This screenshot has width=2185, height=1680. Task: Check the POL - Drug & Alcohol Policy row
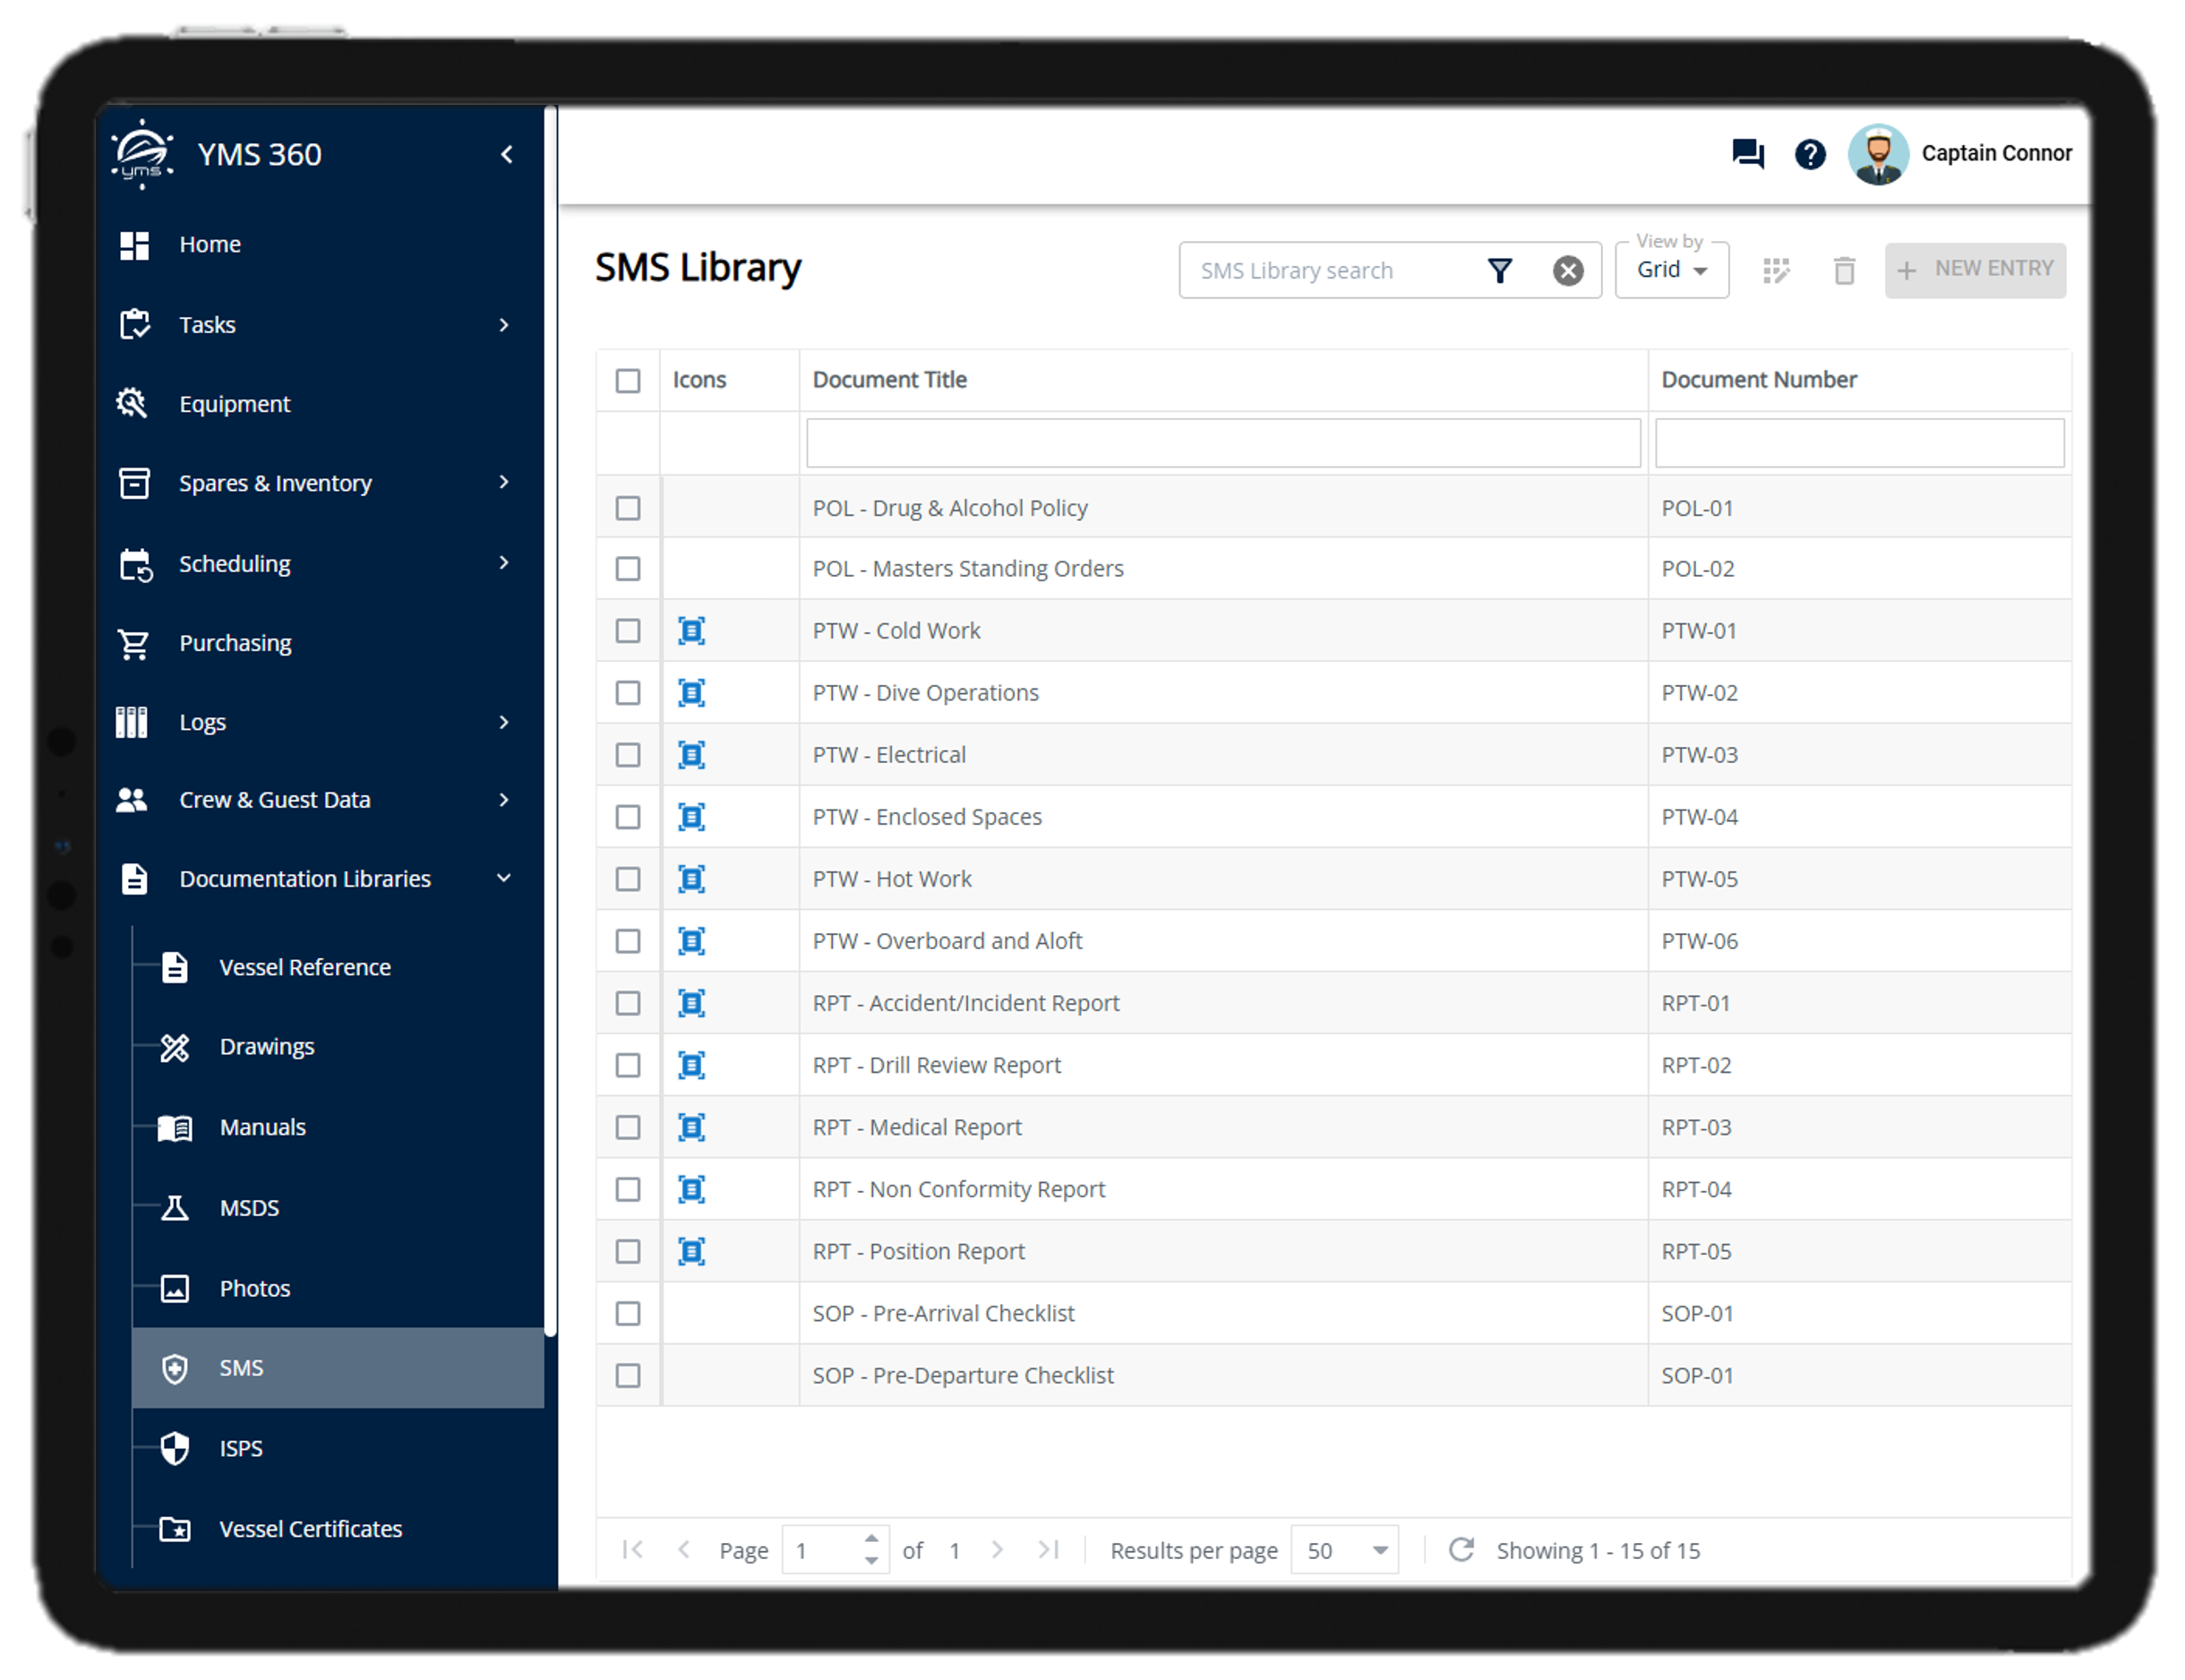[x=628, y=508]
